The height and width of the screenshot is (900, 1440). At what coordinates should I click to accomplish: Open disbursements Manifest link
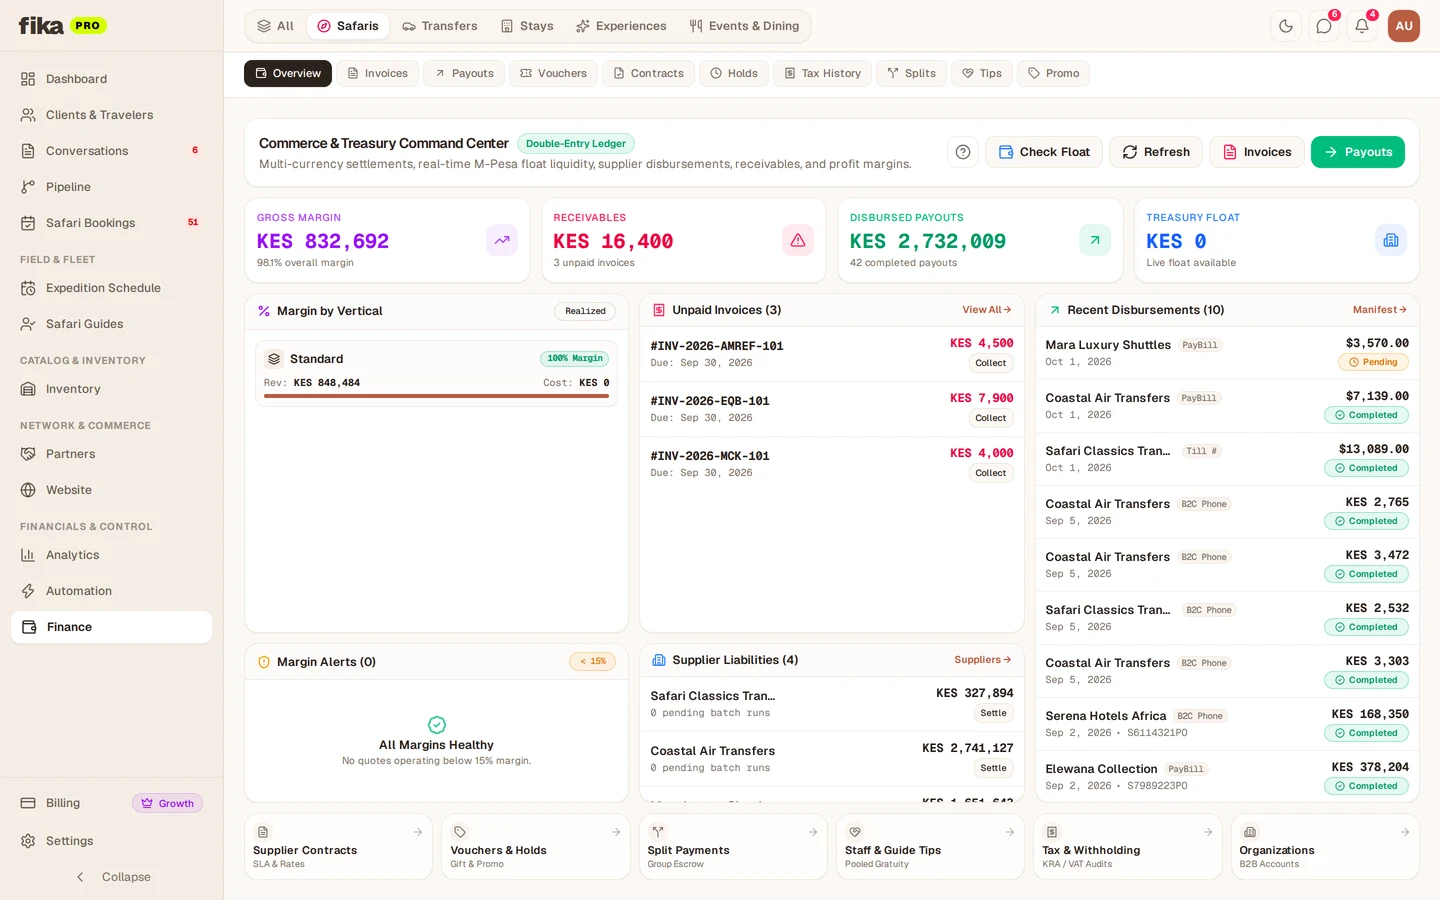click(1380, 310)
